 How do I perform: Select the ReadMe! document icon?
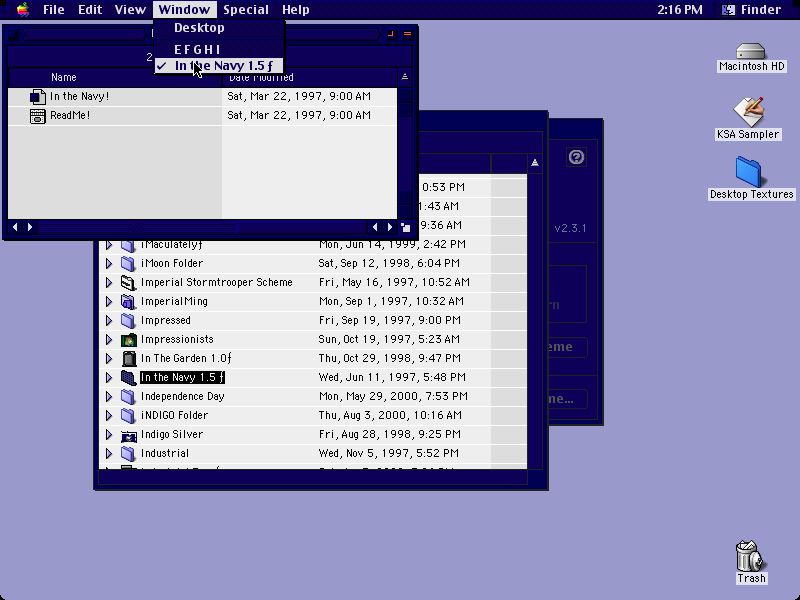pyautogui.click(x=37, y=116)
